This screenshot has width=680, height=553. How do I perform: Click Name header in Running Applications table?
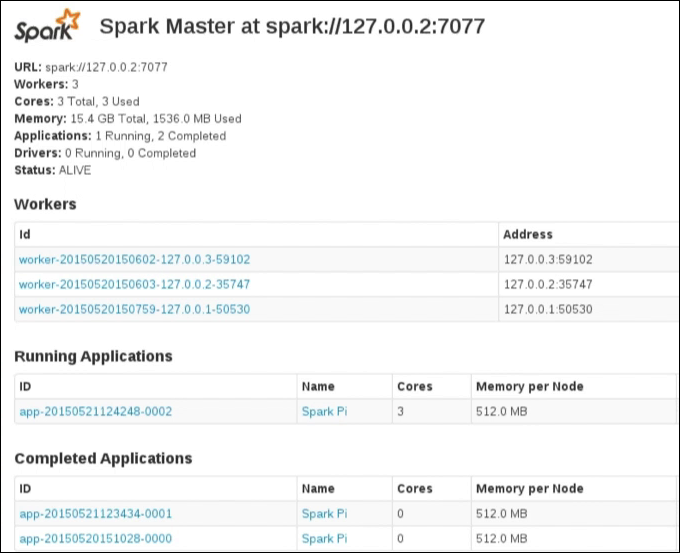318,386
